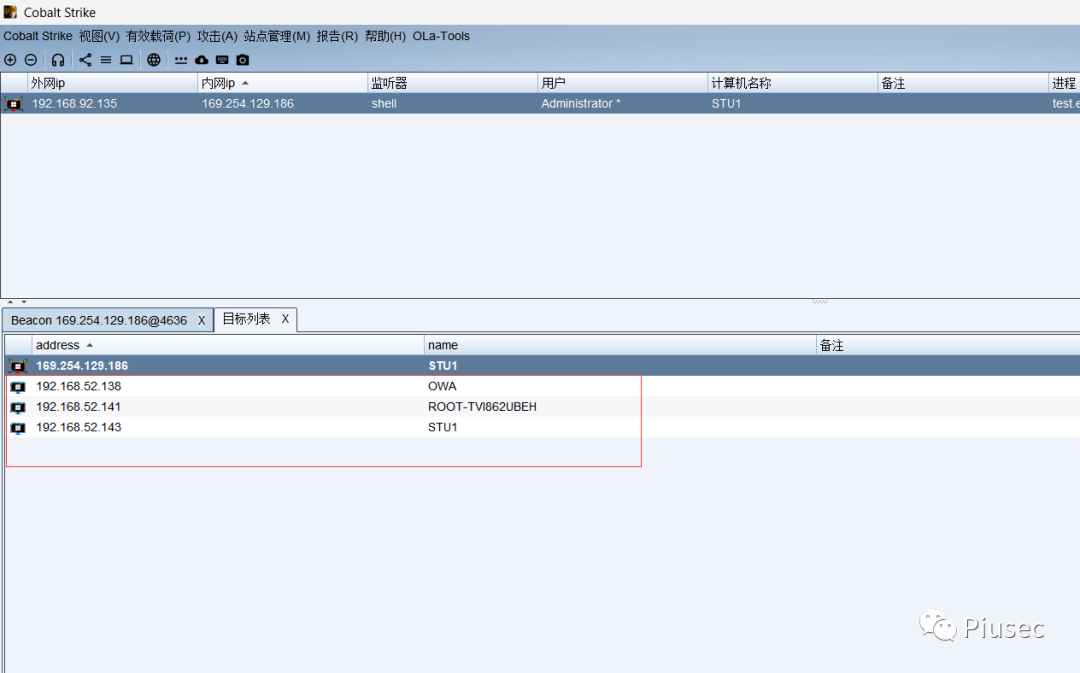The height and width of the screenshot is (673, 1080).
Task: Click the shell listener cell
Action: 384,103
